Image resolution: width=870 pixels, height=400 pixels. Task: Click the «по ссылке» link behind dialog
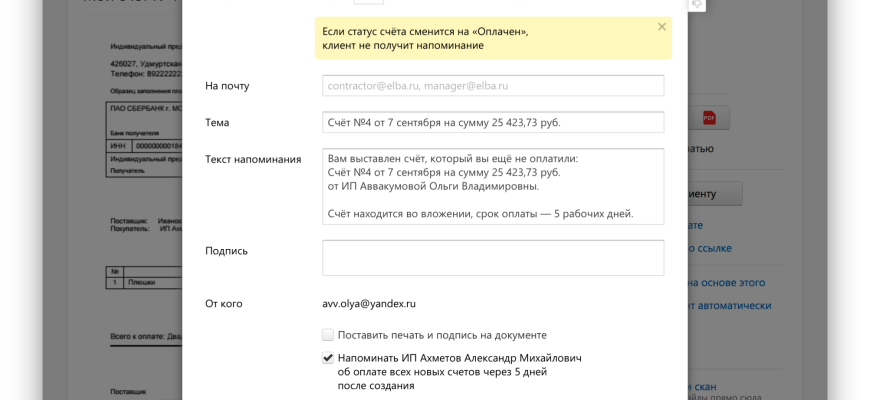(710, 248)
